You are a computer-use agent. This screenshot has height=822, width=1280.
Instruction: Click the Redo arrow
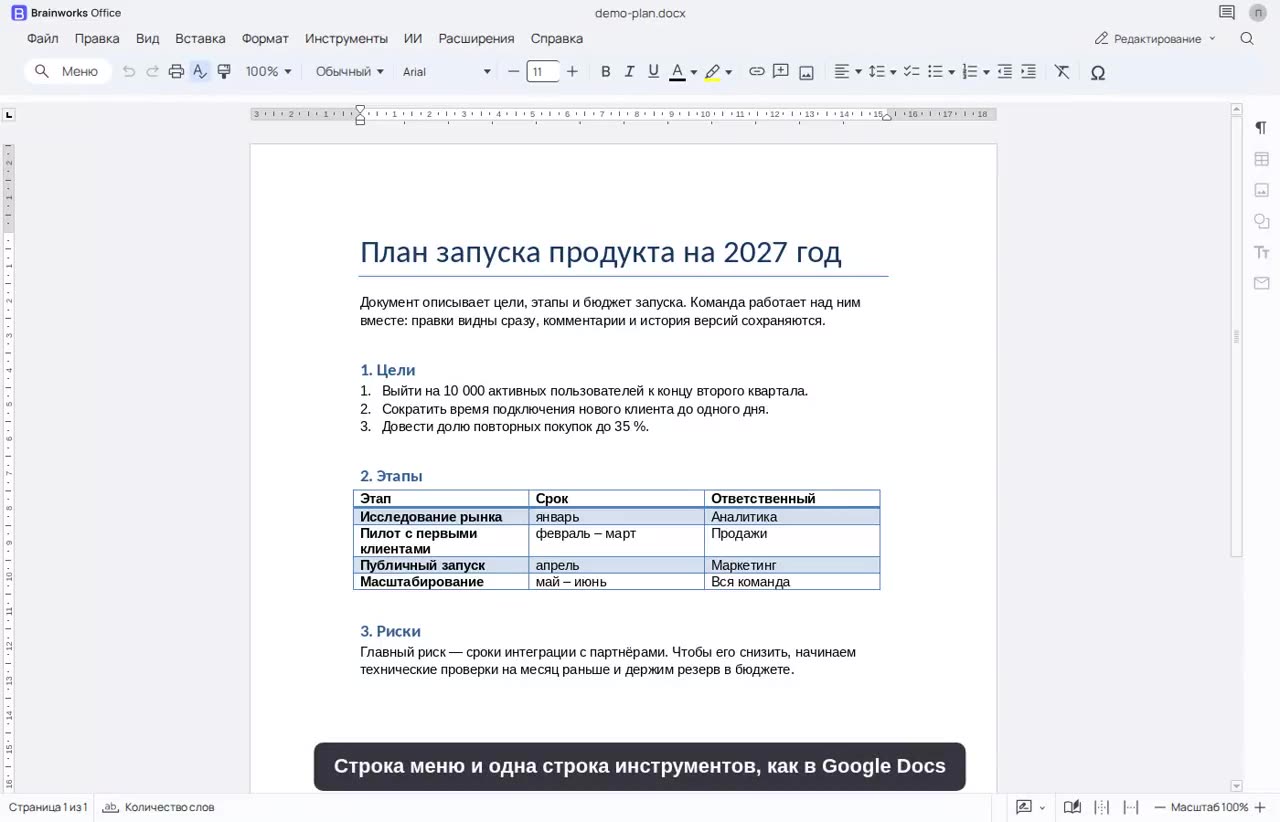[153, 72]
